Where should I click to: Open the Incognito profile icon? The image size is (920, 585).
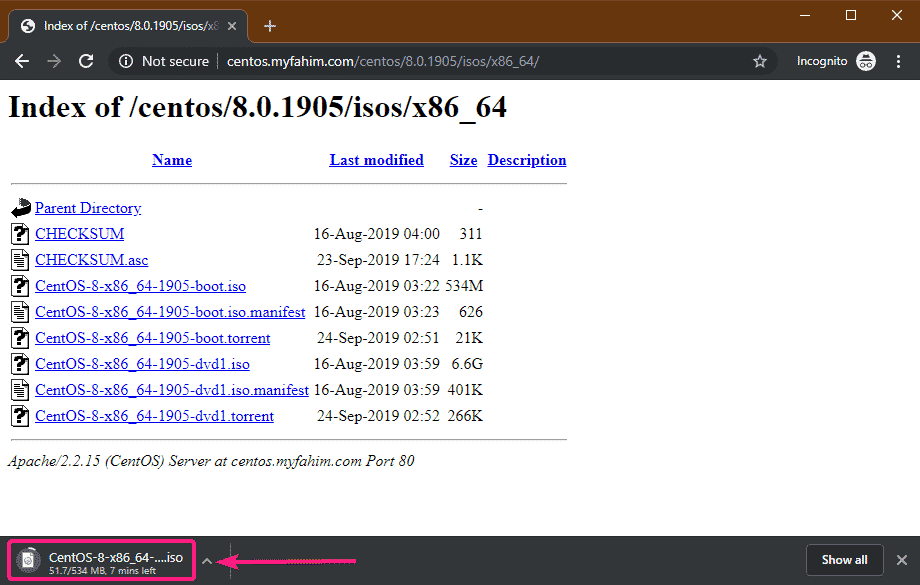[x=866, y=61]
